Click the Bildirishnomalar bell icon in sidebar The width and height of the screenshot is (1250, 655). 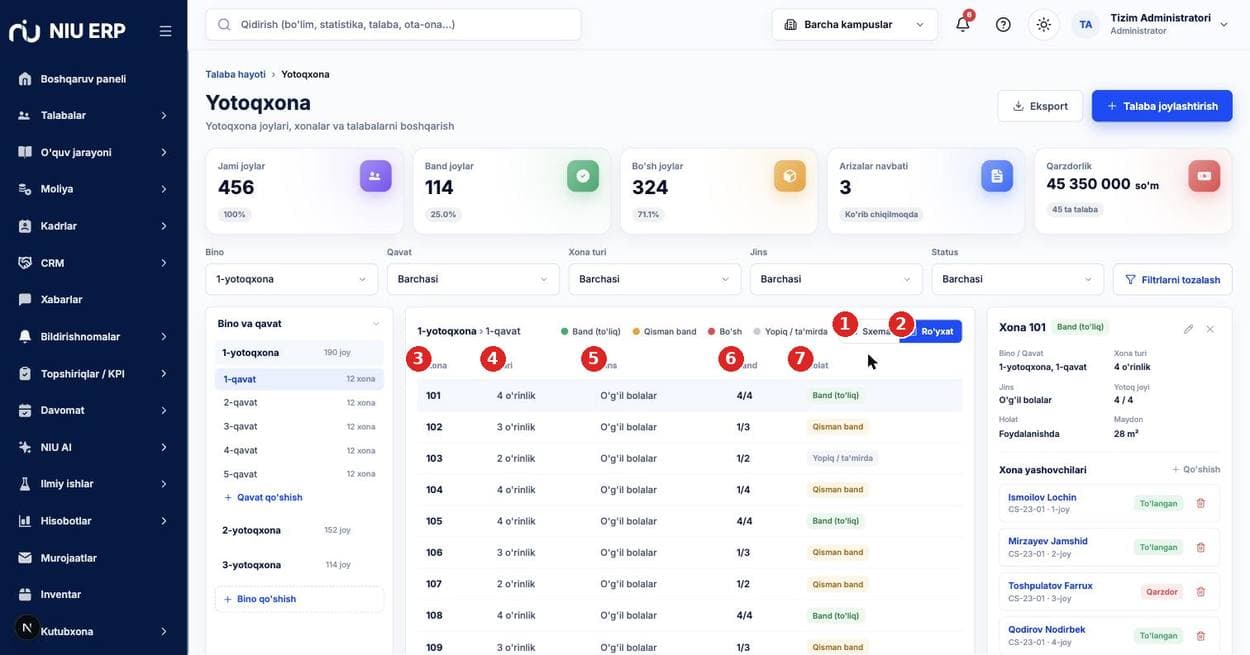click(x=25, y=336)
